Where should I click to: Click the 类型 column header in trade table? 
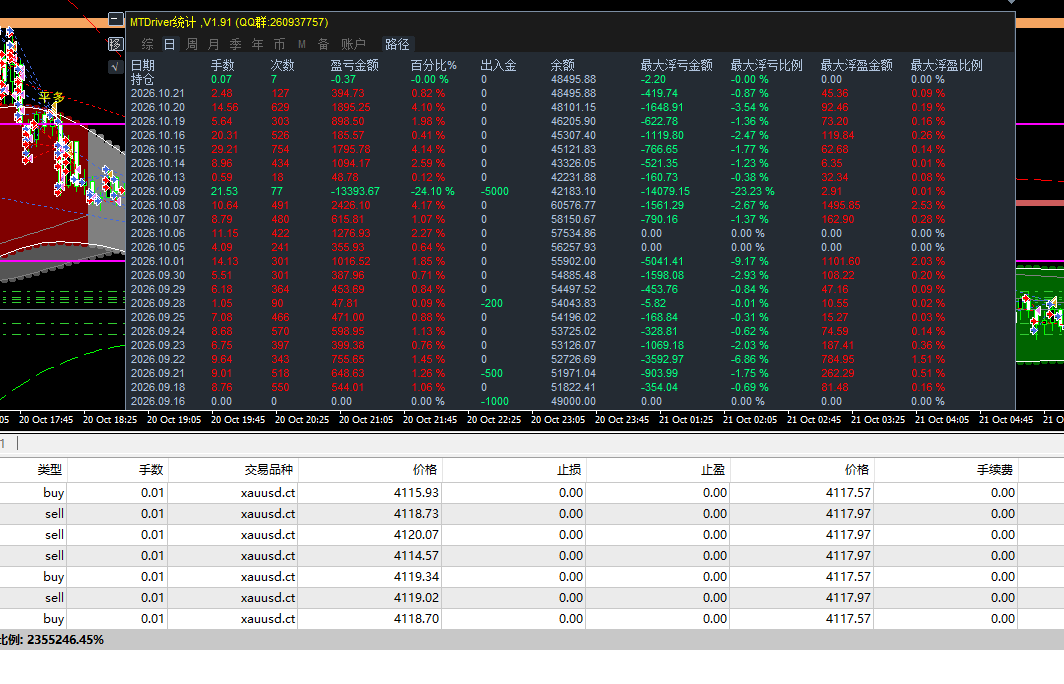pyautogui.click(x=50, y=470)
